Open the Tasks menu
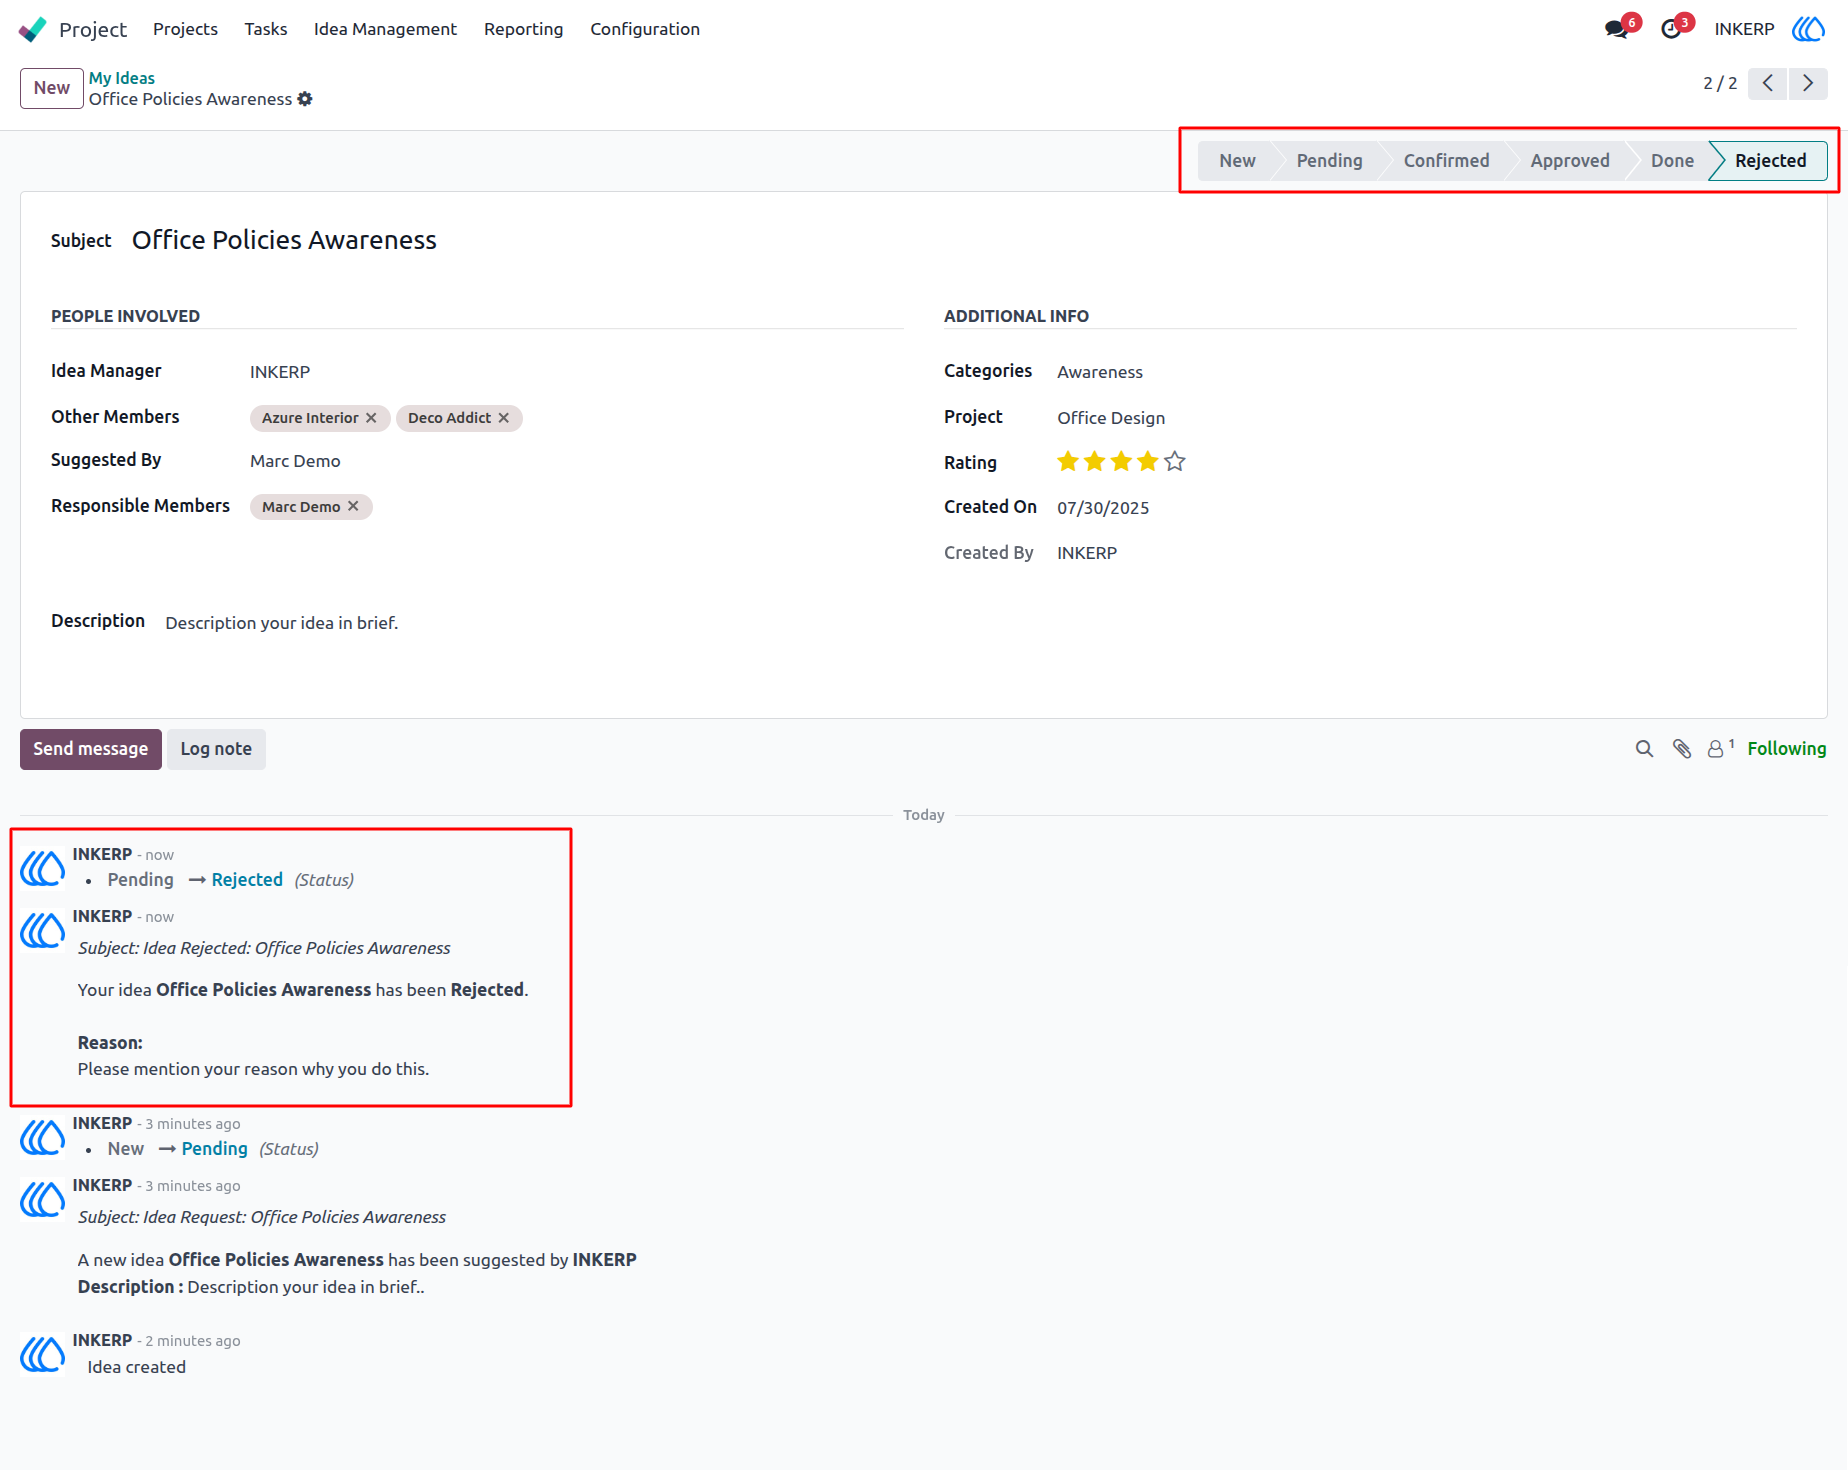Screen dimensions: 1848x1471 pyautogui.click(x=266, y=29)
